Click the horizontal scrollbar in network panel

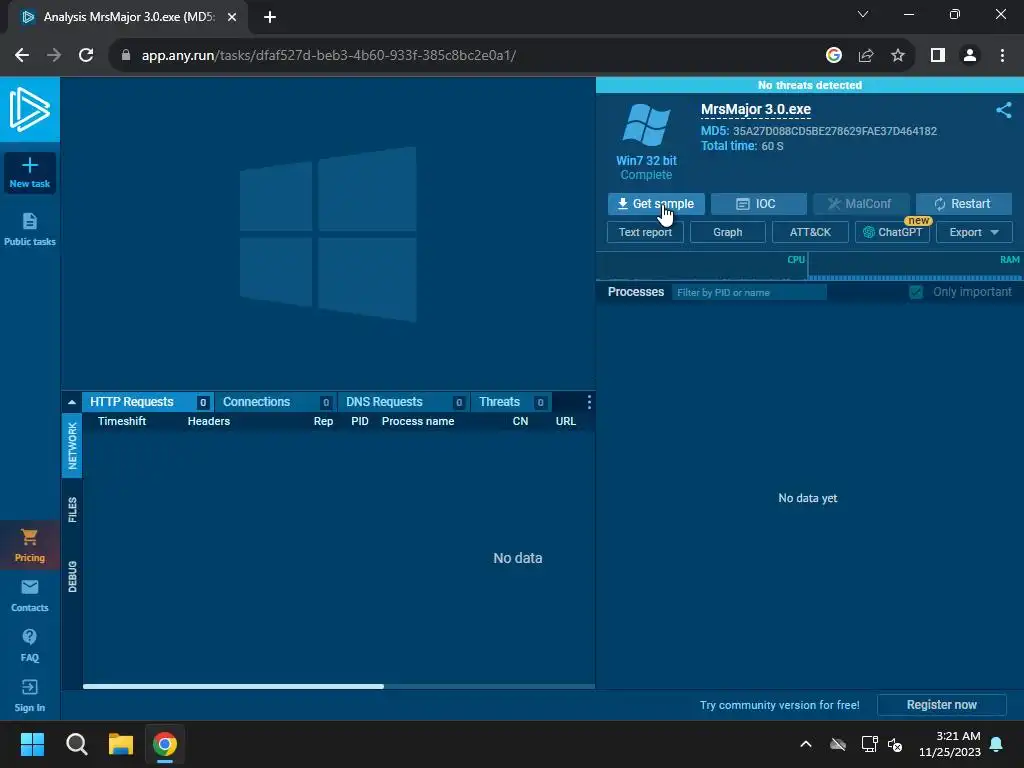pos(233,686)
